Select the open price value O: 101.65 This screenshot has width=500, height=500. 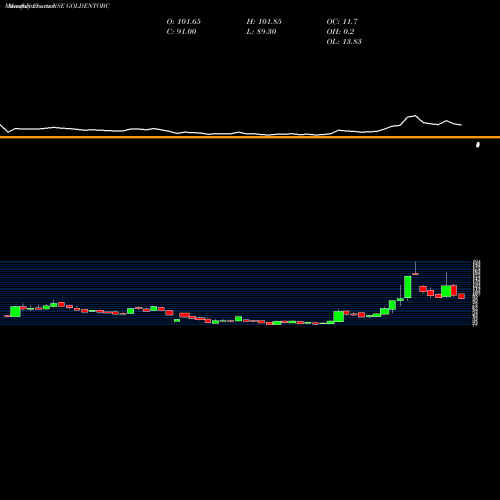point(184,22)
